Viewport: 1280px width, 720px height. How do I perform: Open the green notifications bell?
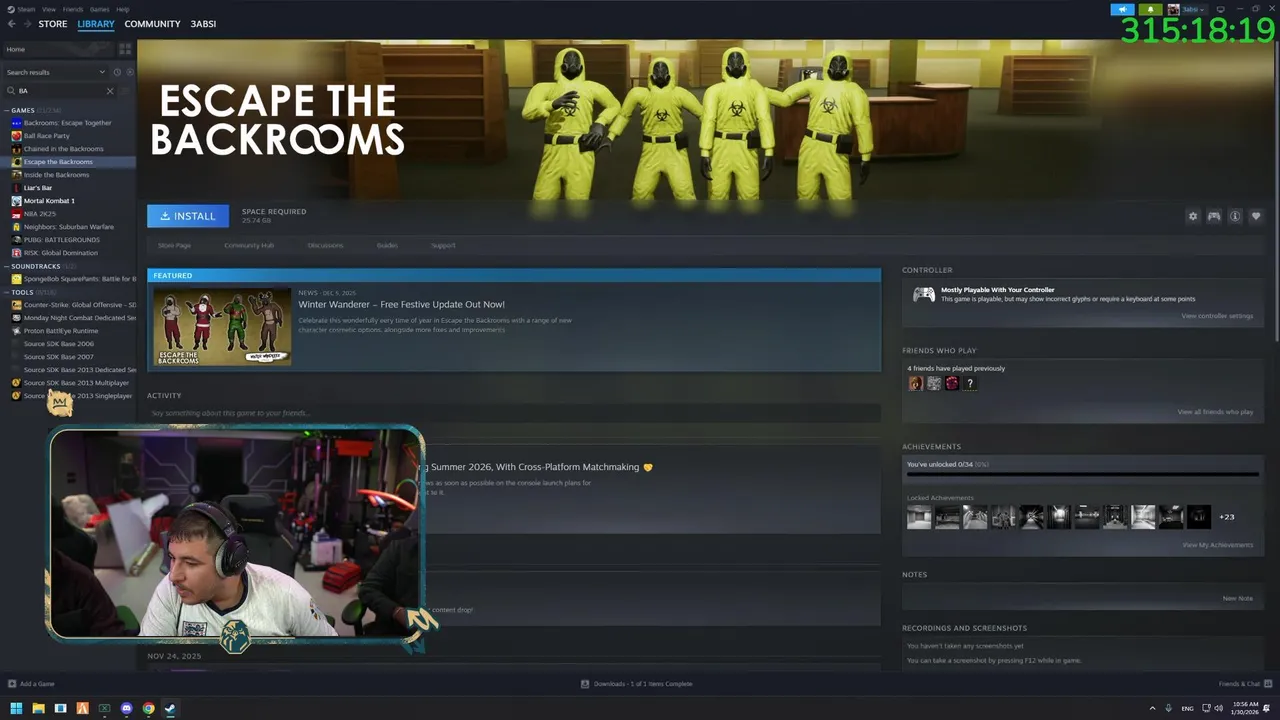tap(1150, 9)
